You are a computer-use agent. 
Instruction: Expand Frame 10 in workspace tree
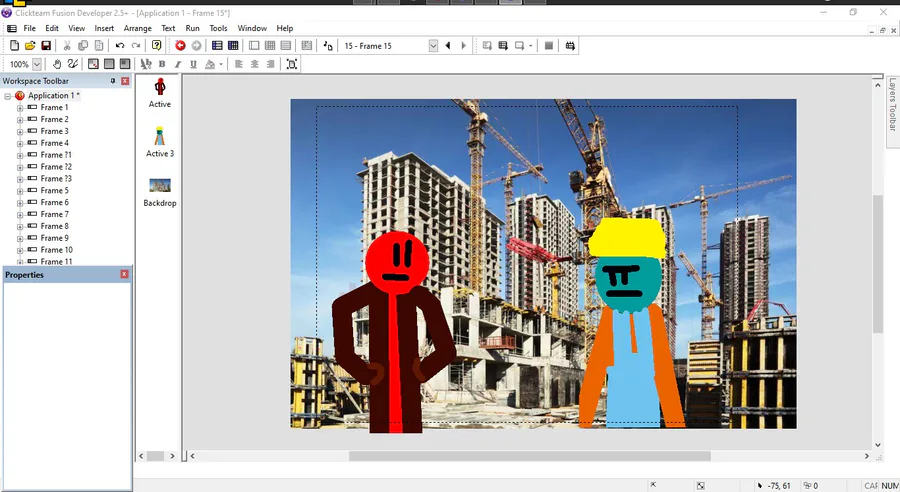click(x=20, y=250)
